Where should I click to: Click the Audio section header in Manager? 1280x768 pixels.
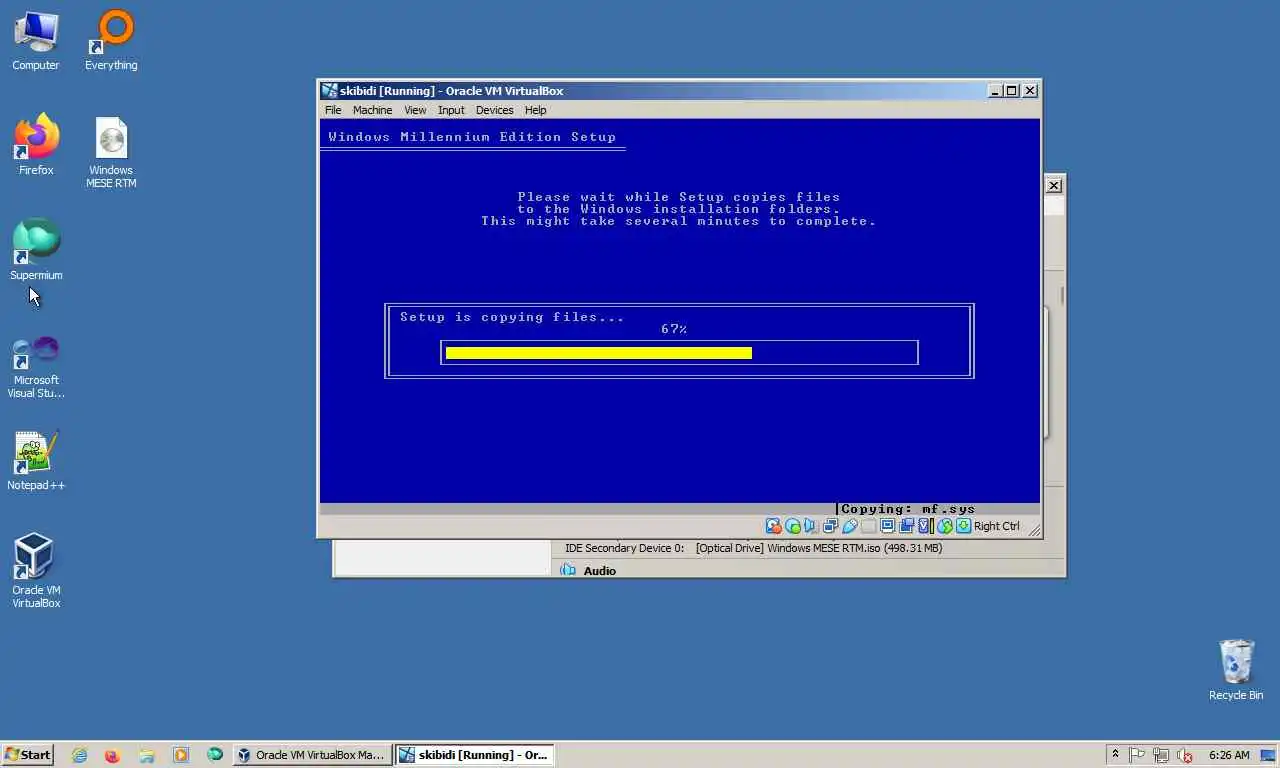click(x=599, y=571)
